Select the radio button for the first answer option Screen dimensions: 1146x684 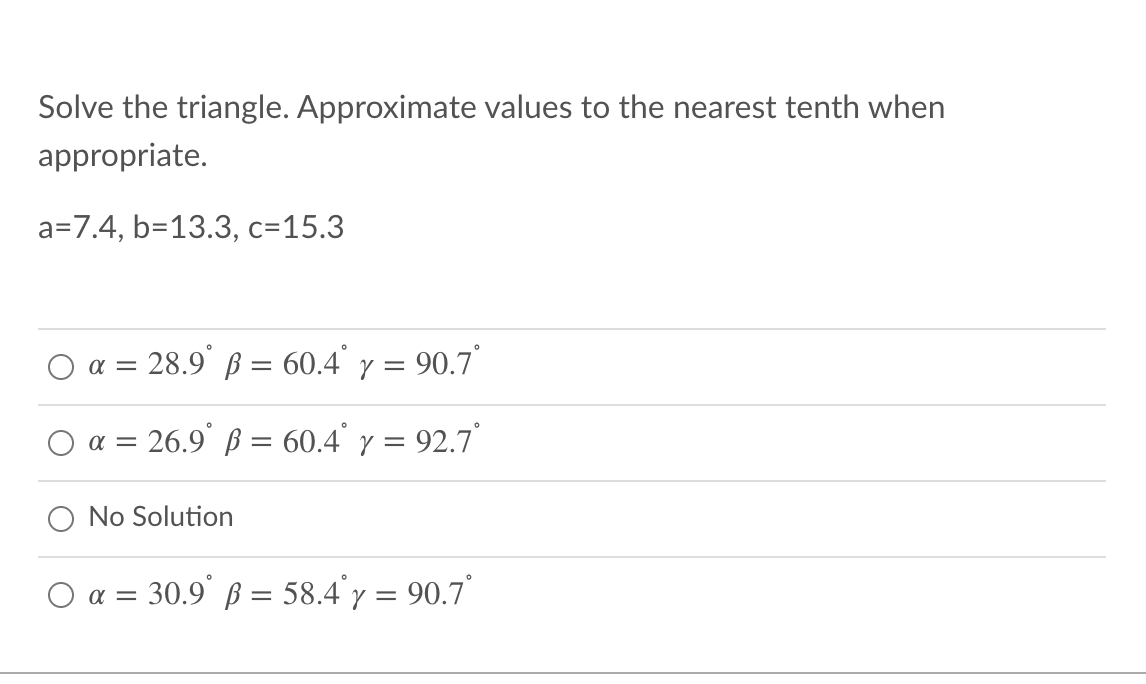pos(60,366)
